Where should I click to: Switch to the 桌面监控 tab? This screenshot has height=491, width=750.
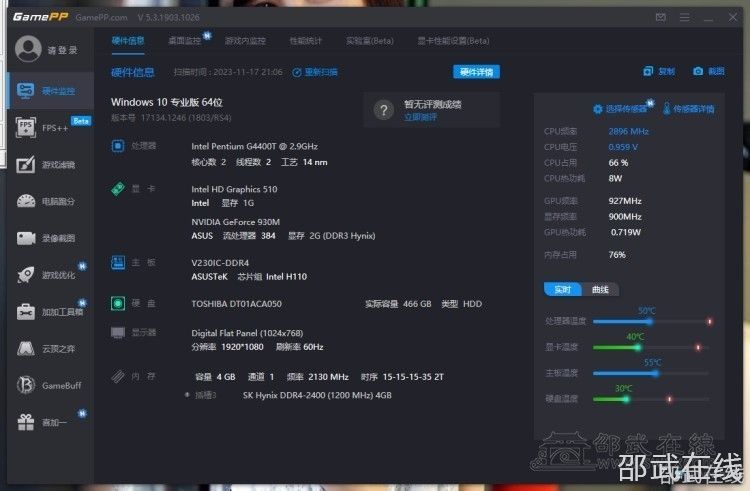[x=185, y=41]
